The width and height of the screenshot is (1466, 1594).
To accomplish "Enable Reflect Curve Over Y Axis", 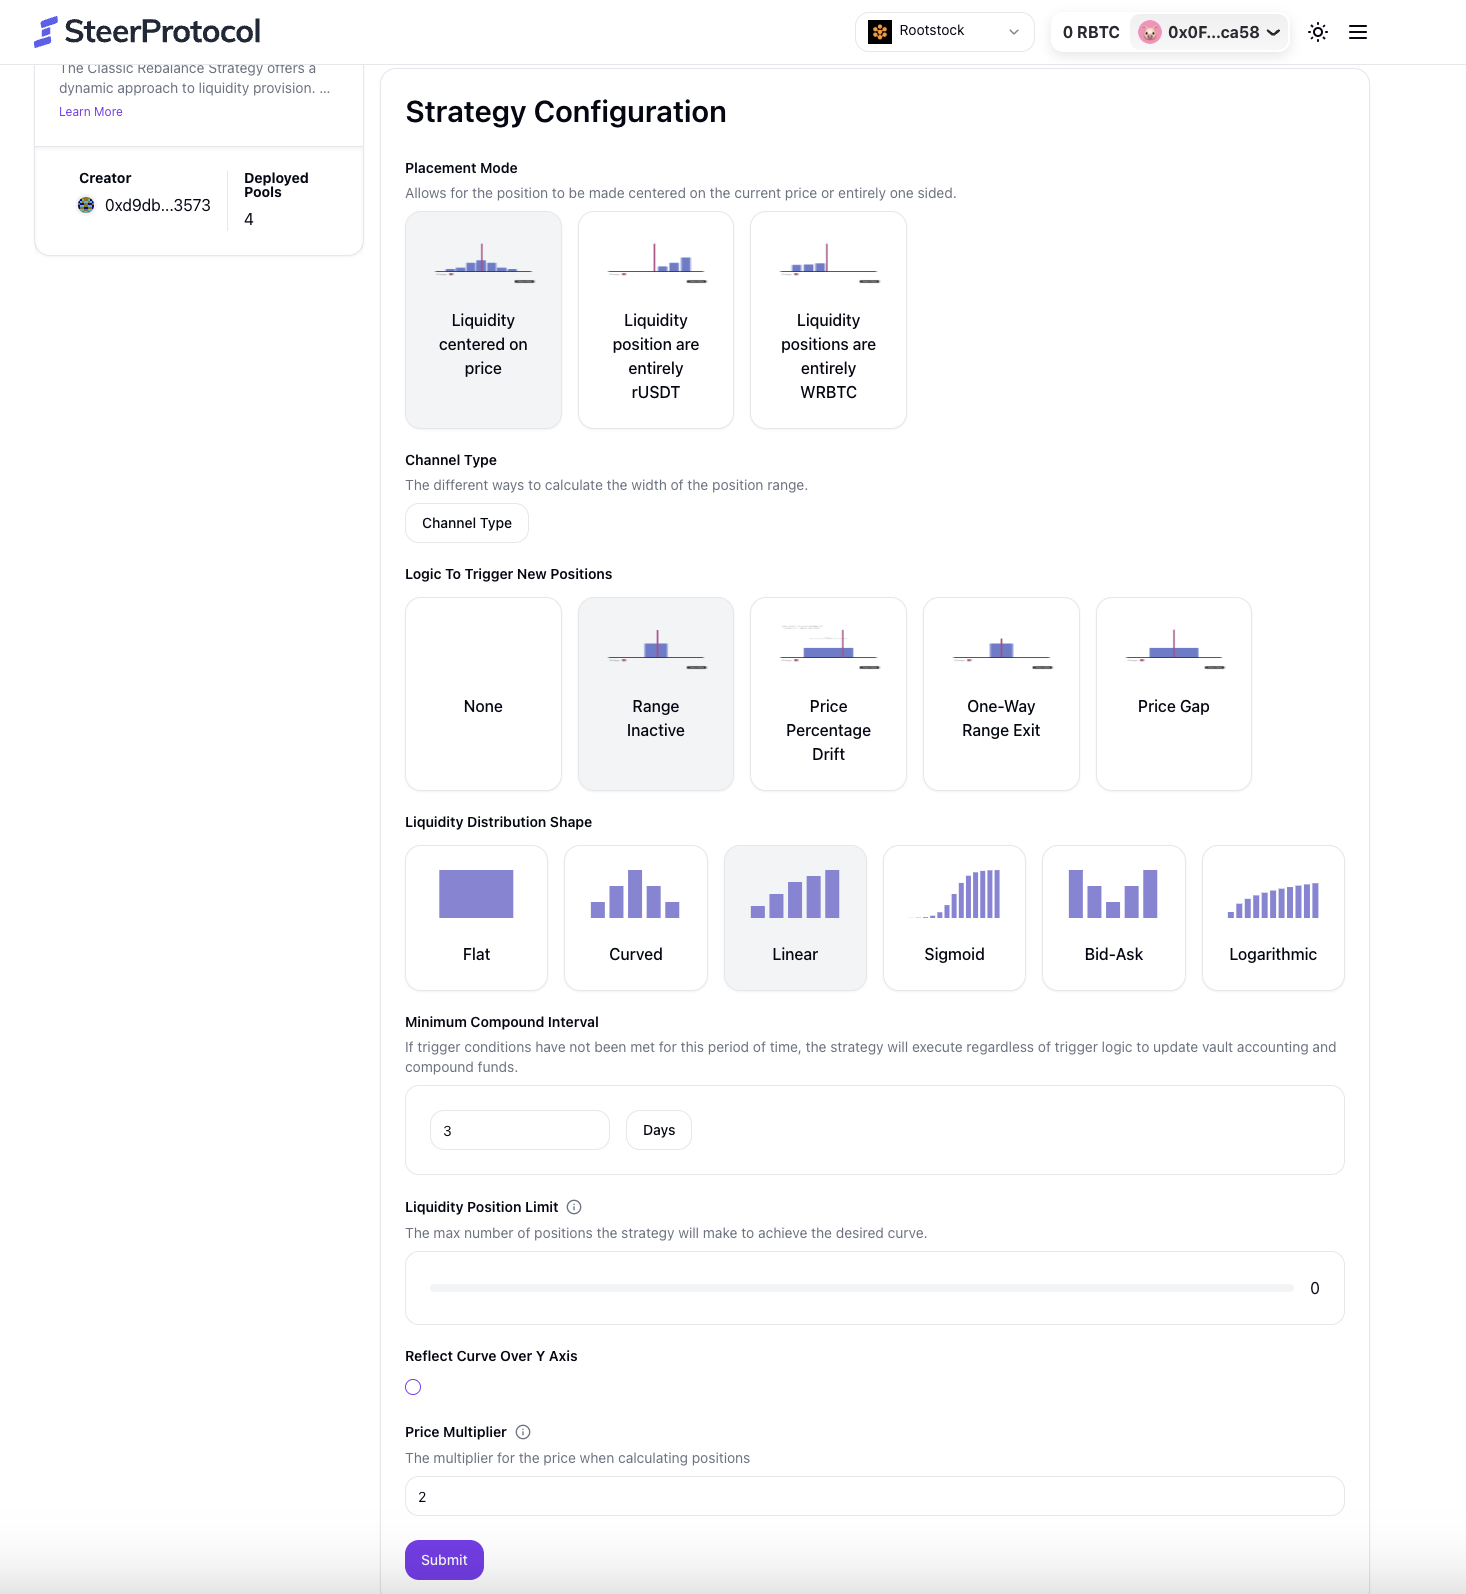I will click(x=413, y=1387).
